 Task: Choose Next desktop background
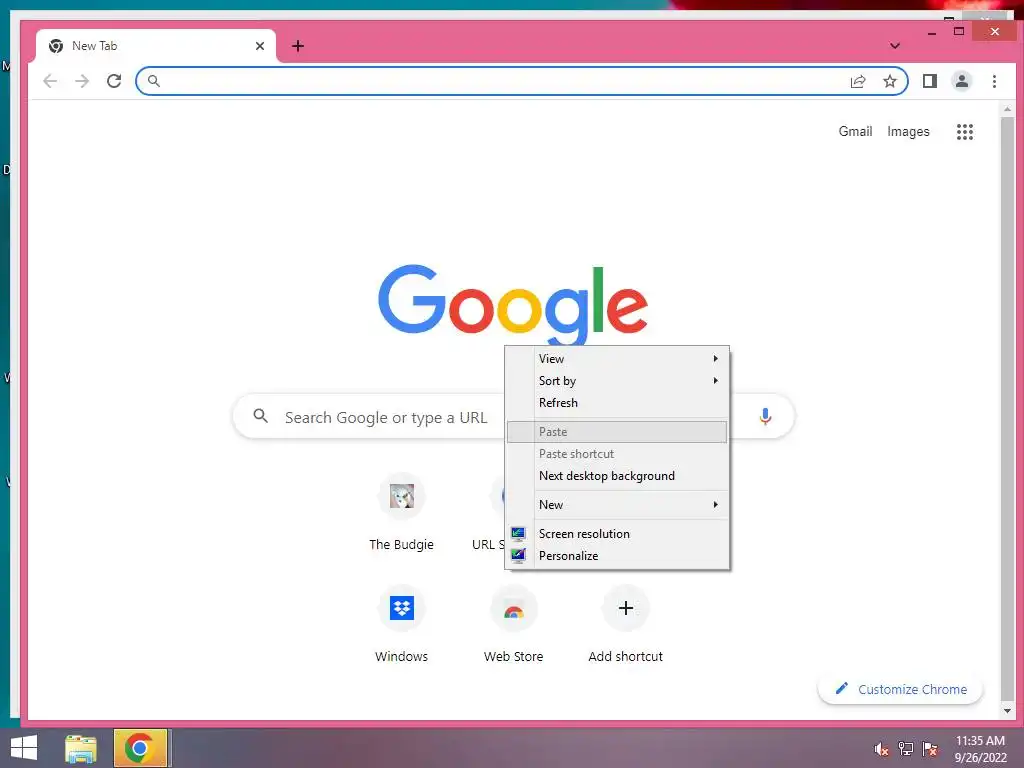click(x=617, y=476)
